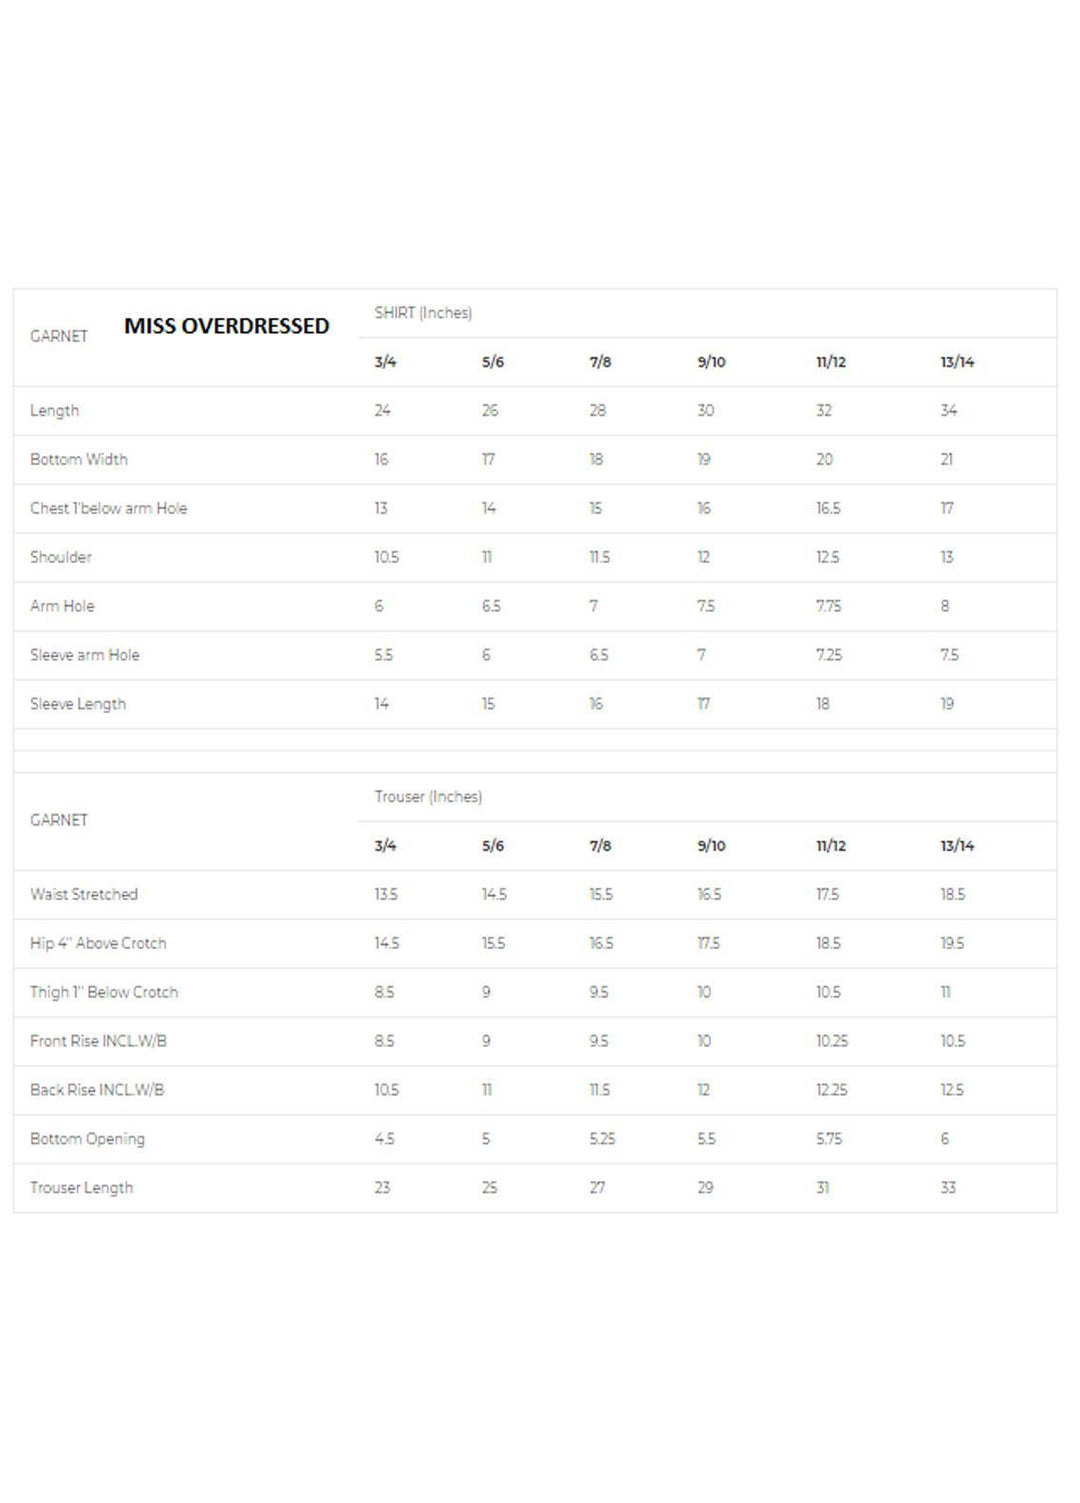
Task: Select the Front Rise INCL.W/B label
Action: click(98, 1041)
